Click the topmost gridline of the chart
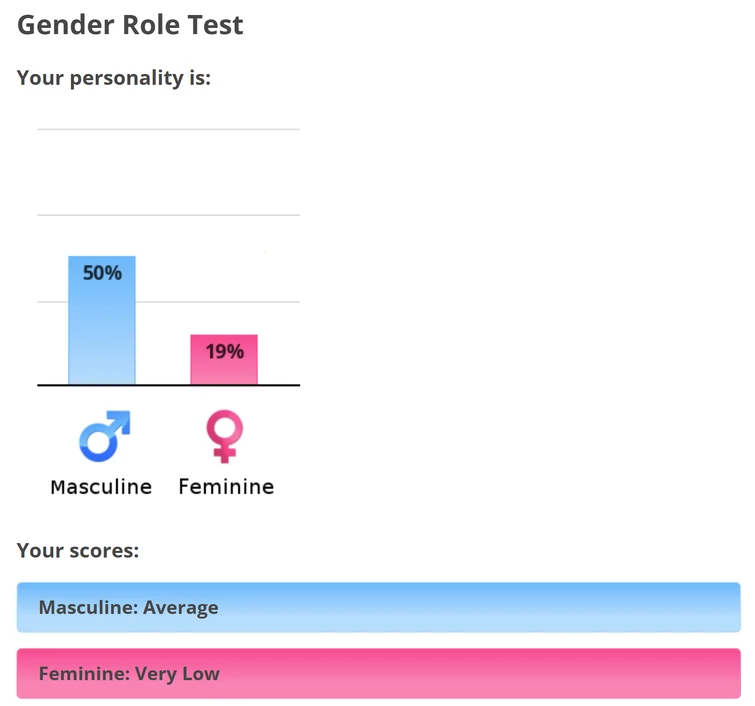This screenshot has width=755, height=706. [x=168, y=129]
